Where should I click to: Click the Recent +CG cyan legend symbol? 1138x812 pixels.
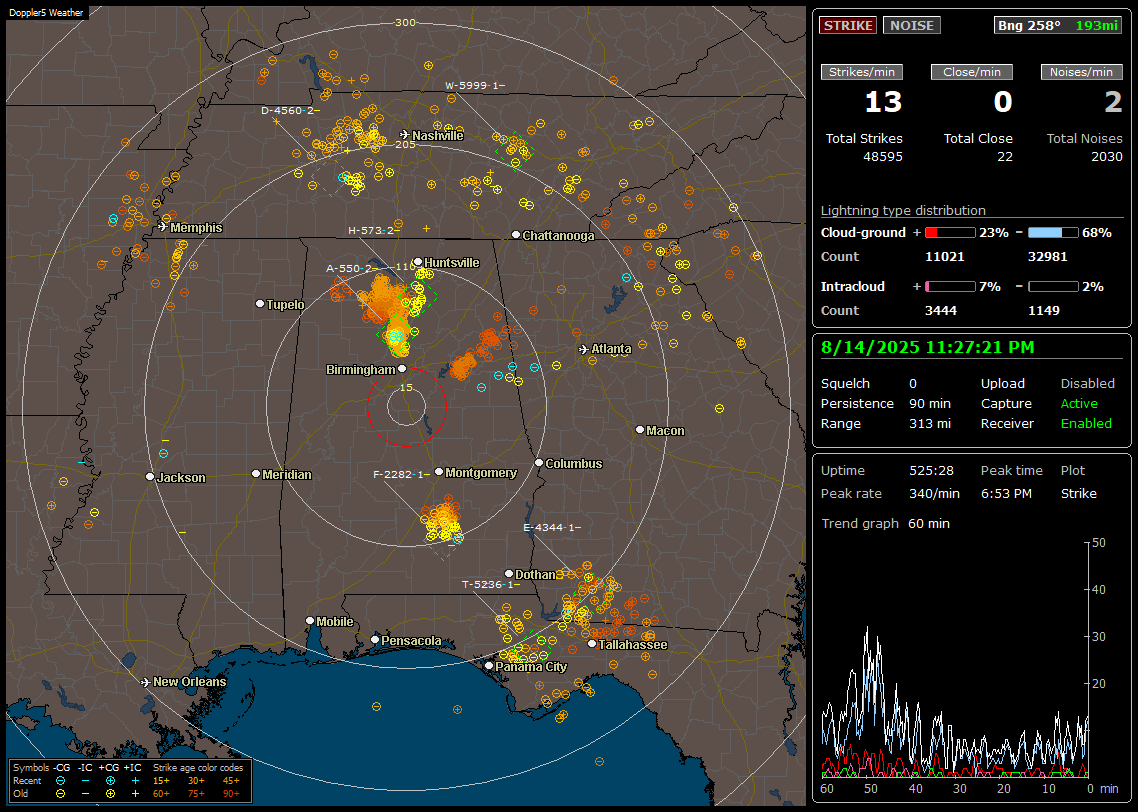click(110, 781)
